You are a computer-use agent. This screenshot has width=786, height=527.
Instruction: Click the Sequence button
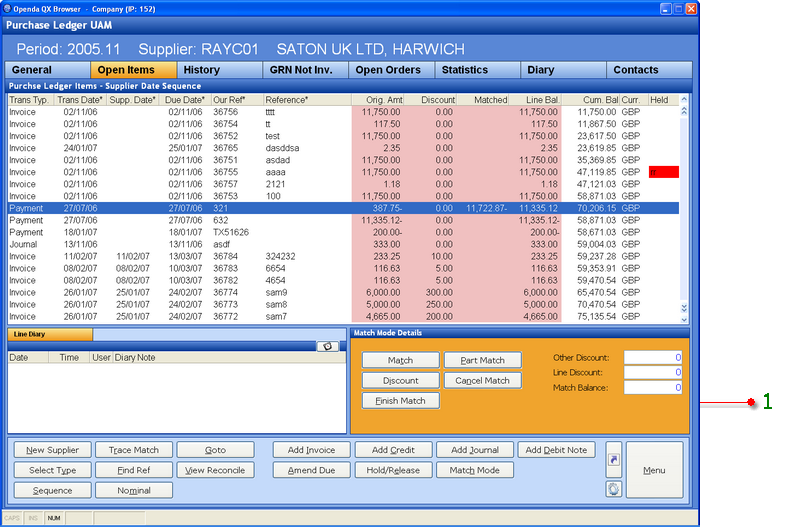[53, 490]
